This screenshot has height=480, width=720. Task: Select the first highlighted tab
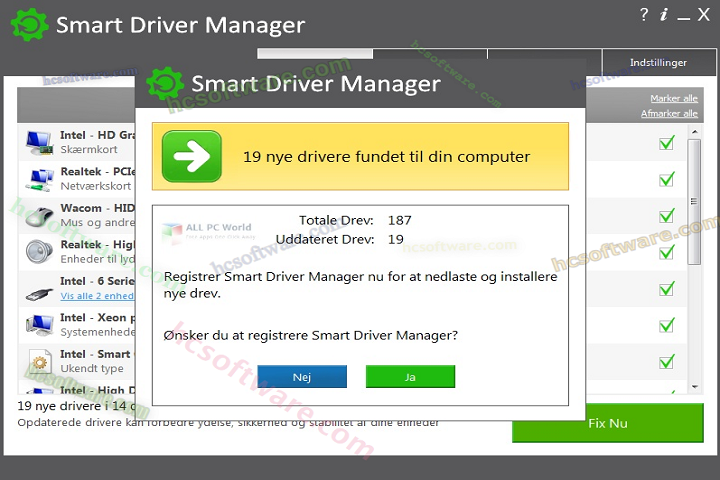click(315, 54)
